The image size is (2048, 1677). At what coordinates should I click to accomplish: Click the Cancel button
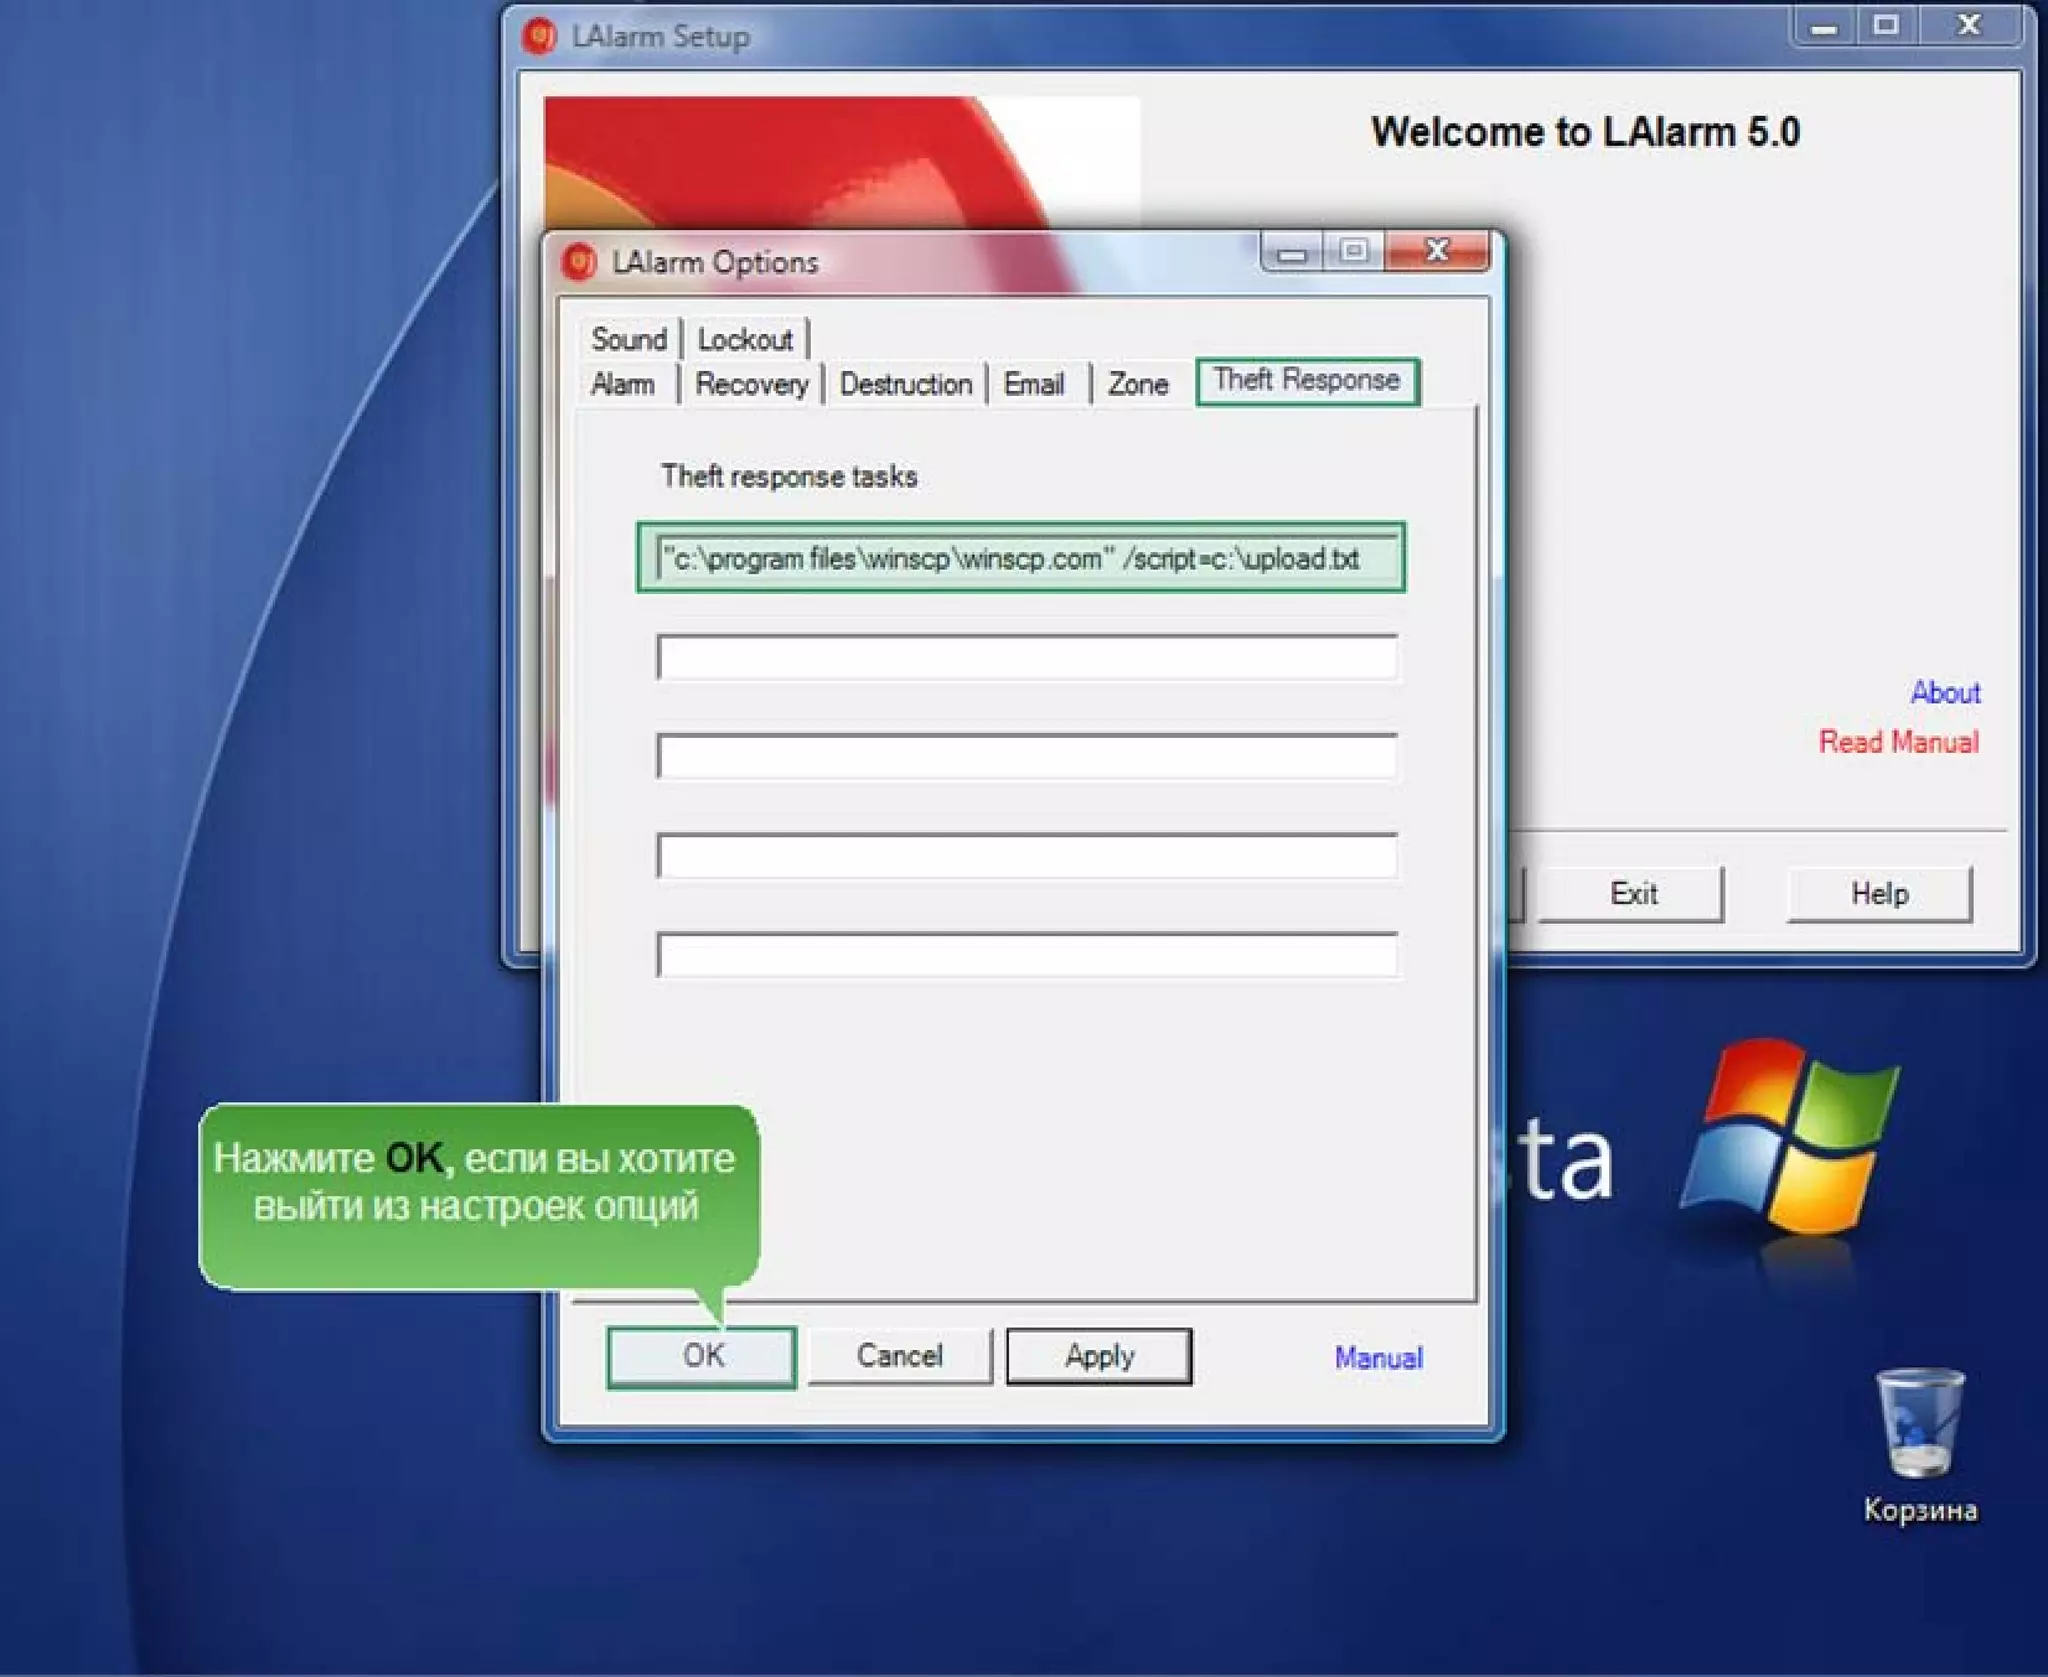tap(899, 1355)
